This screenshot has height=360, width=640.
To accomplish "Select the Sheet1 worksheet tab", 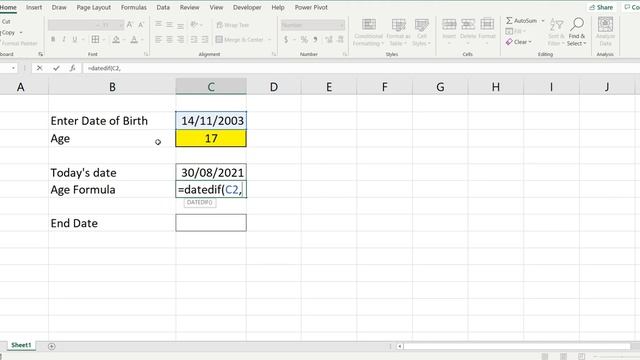I will (21, 345).
